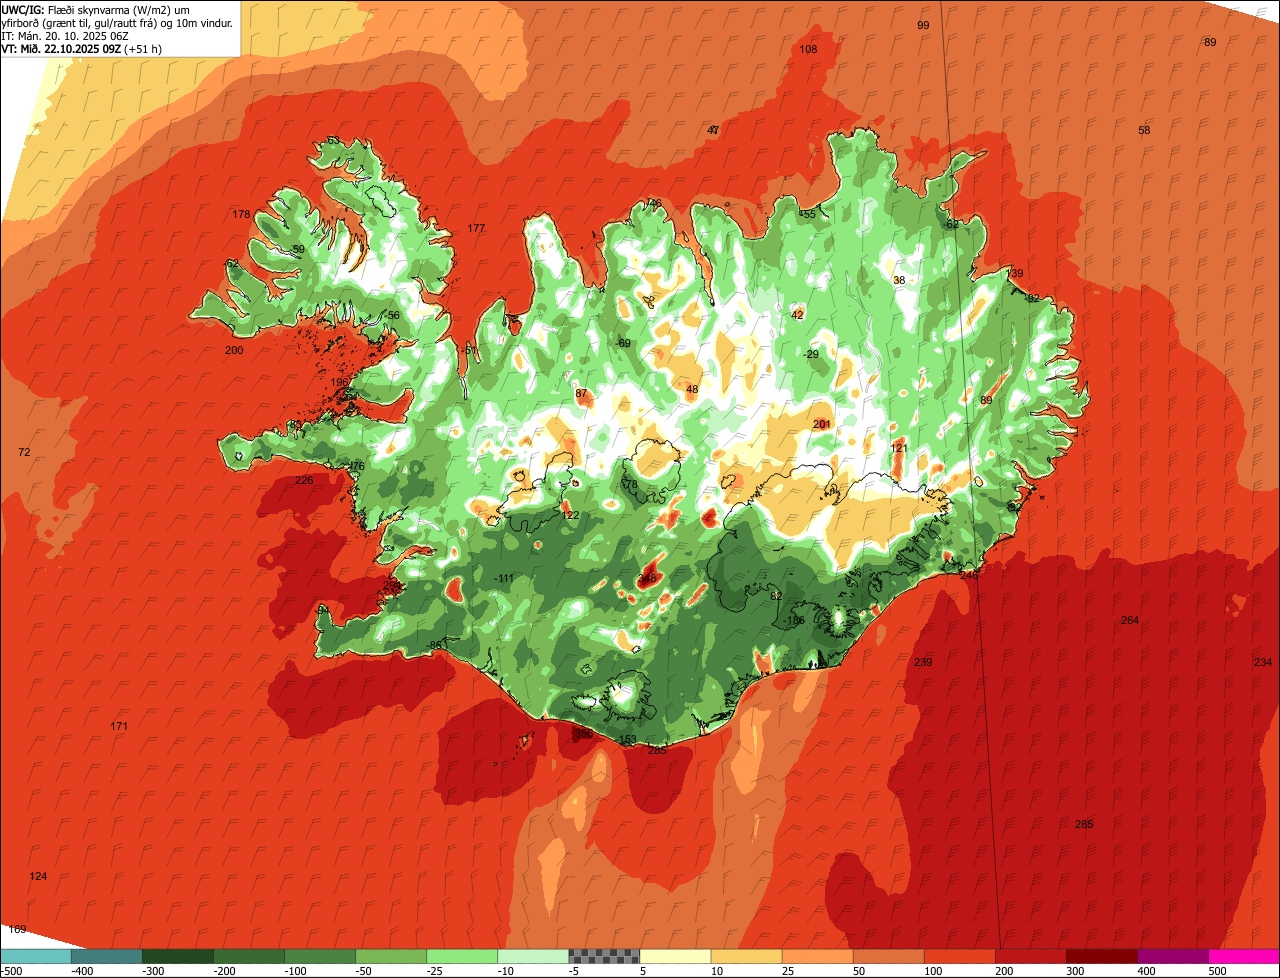Image resolution: width=1280 pixels, height=978 pixels.
Task: Click the value -29 in northeast Iceland
Action: (811, 354)
